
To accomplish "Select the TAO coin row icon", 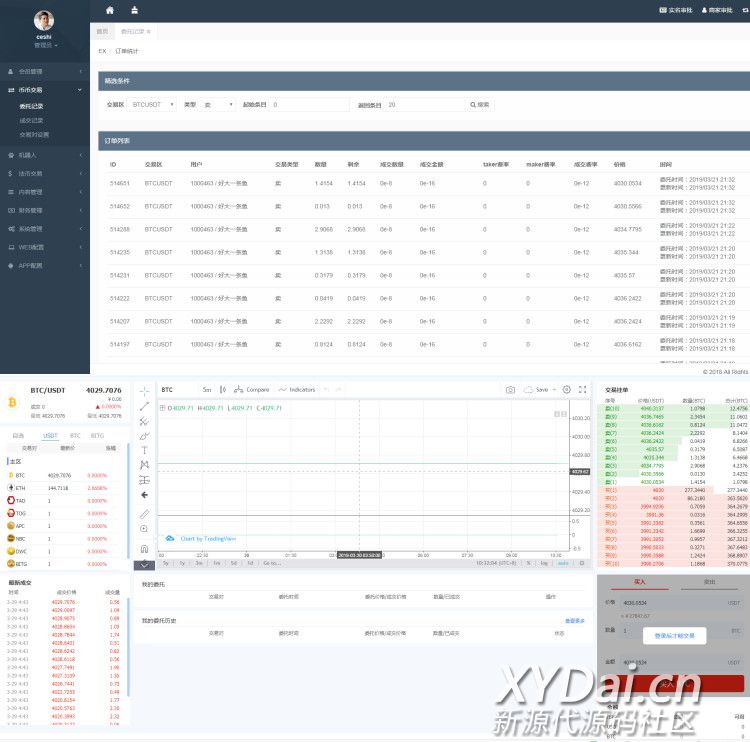I will coord(11,500).
